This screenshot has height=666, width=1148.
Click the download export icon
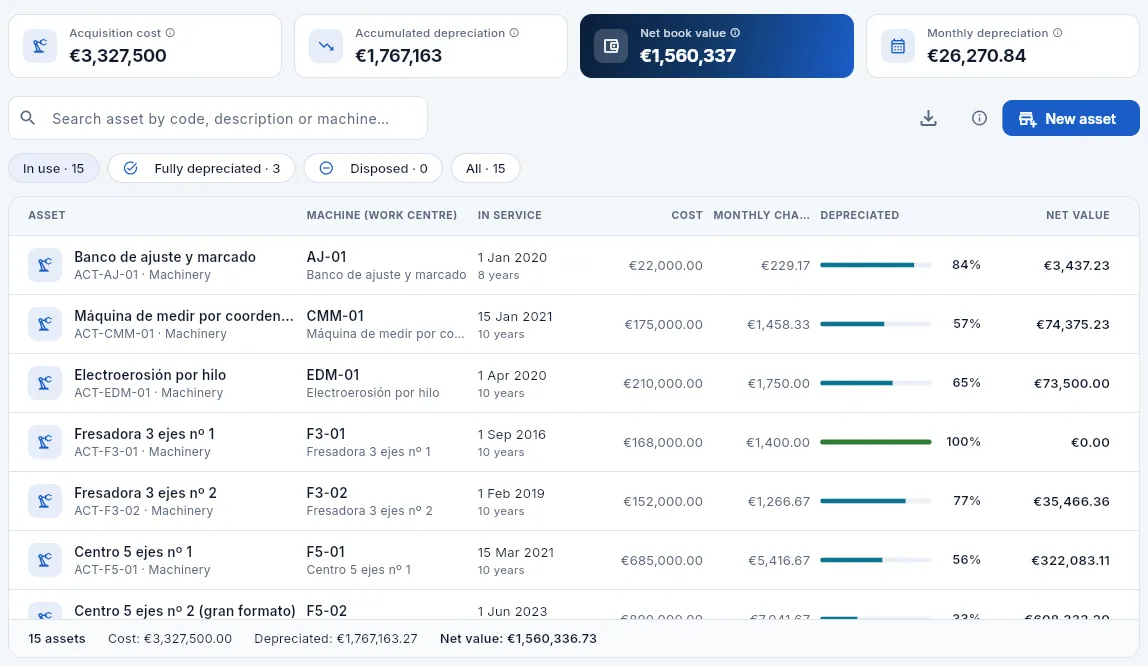pyautogui.click(x=928, y=118)
